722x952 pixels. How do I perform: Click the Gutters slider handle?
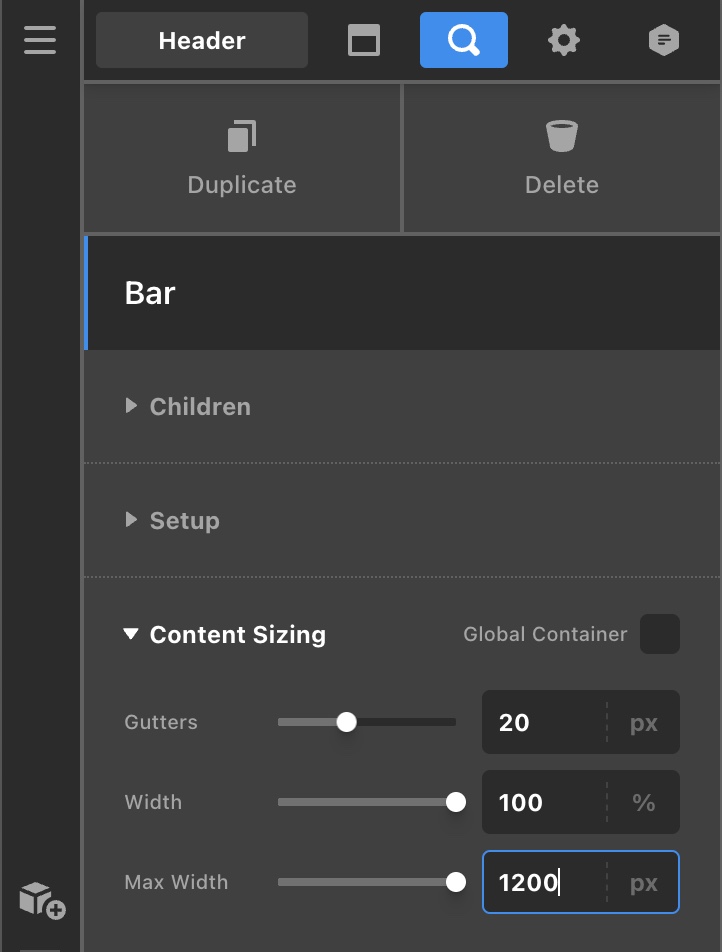pyautogui.click(x=347, y=722)
